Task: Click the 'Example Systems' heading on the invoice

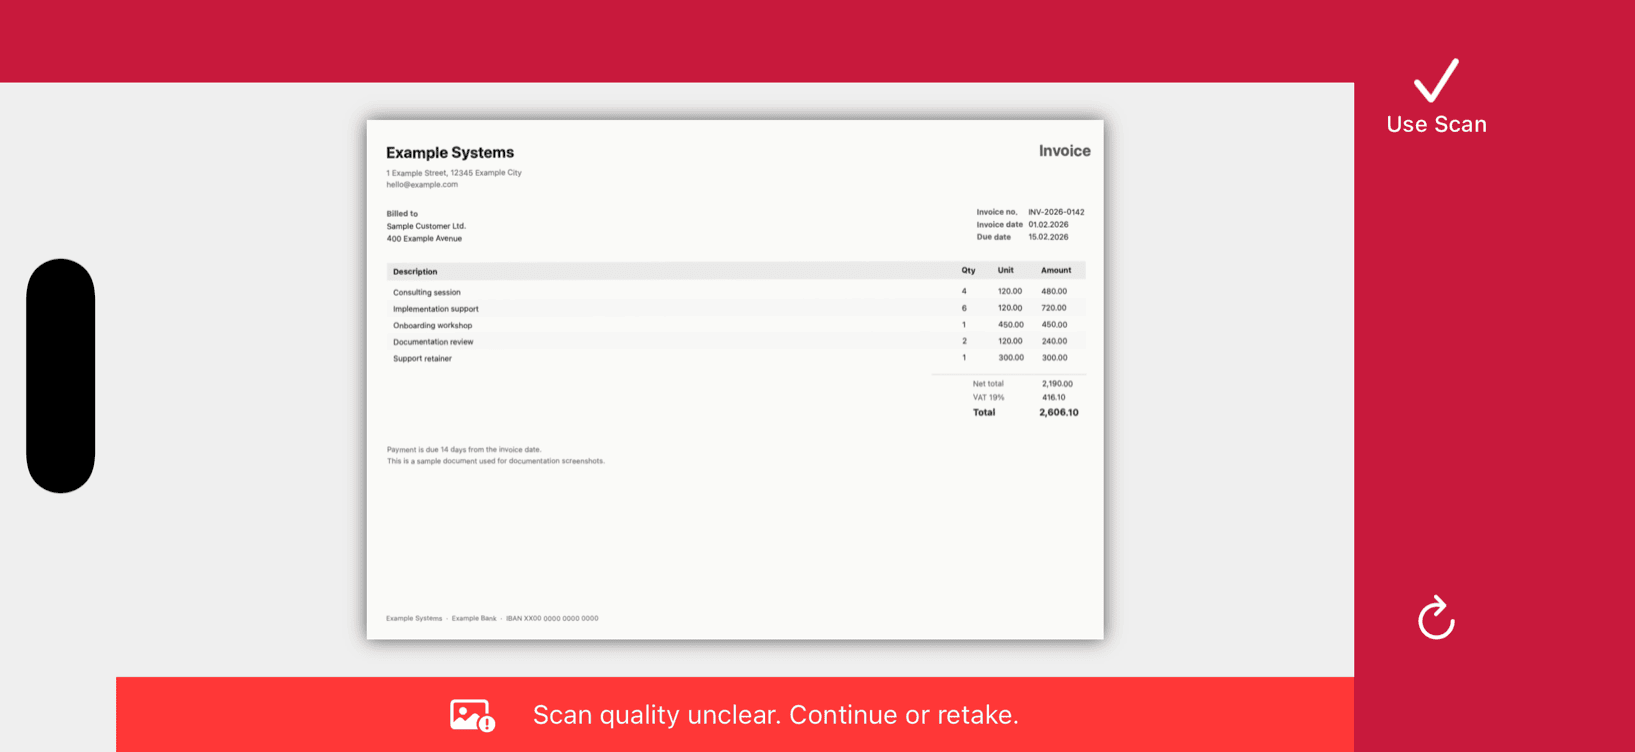Action: pos(450,152)
